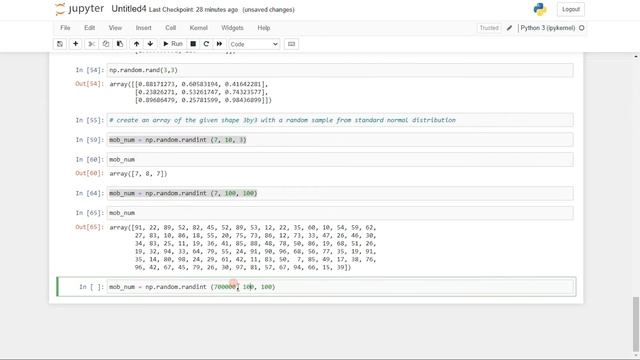Click the Trusted notebook button
Image resolution: width=640 pixels, height=360 pixels.
[489, 28]
